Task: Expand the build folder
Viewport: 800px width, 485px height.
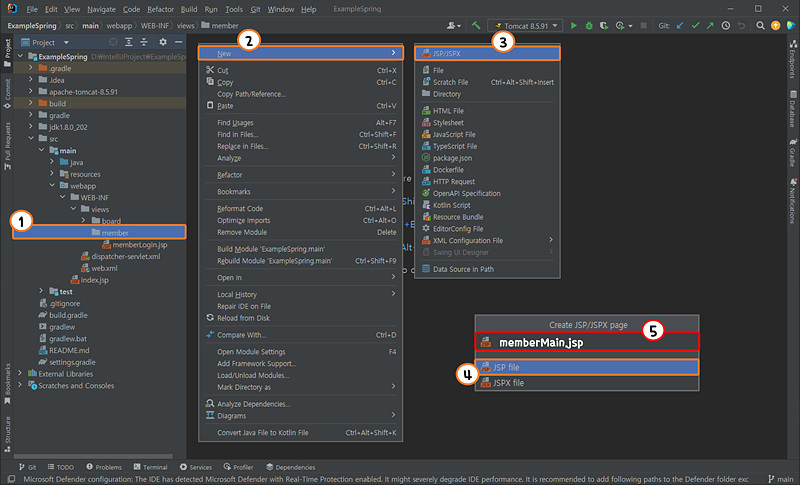Action: tap(31, 103)
